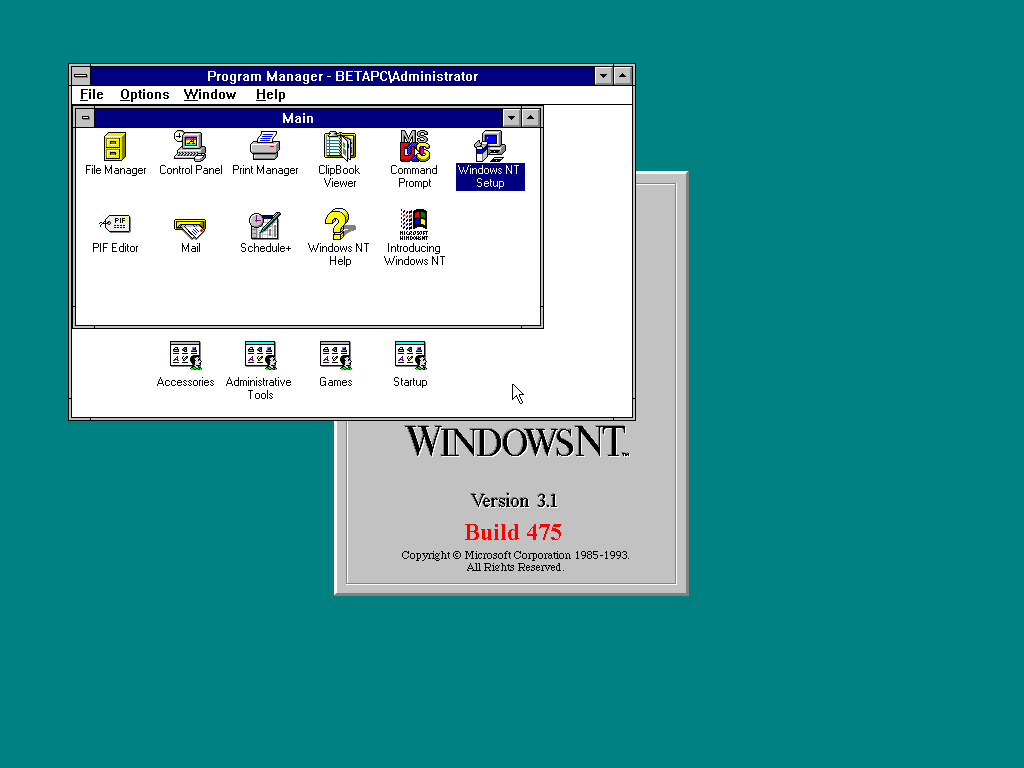Open the Startup program group
Viewport: 1024px width, 768px height.
point(410,358)
